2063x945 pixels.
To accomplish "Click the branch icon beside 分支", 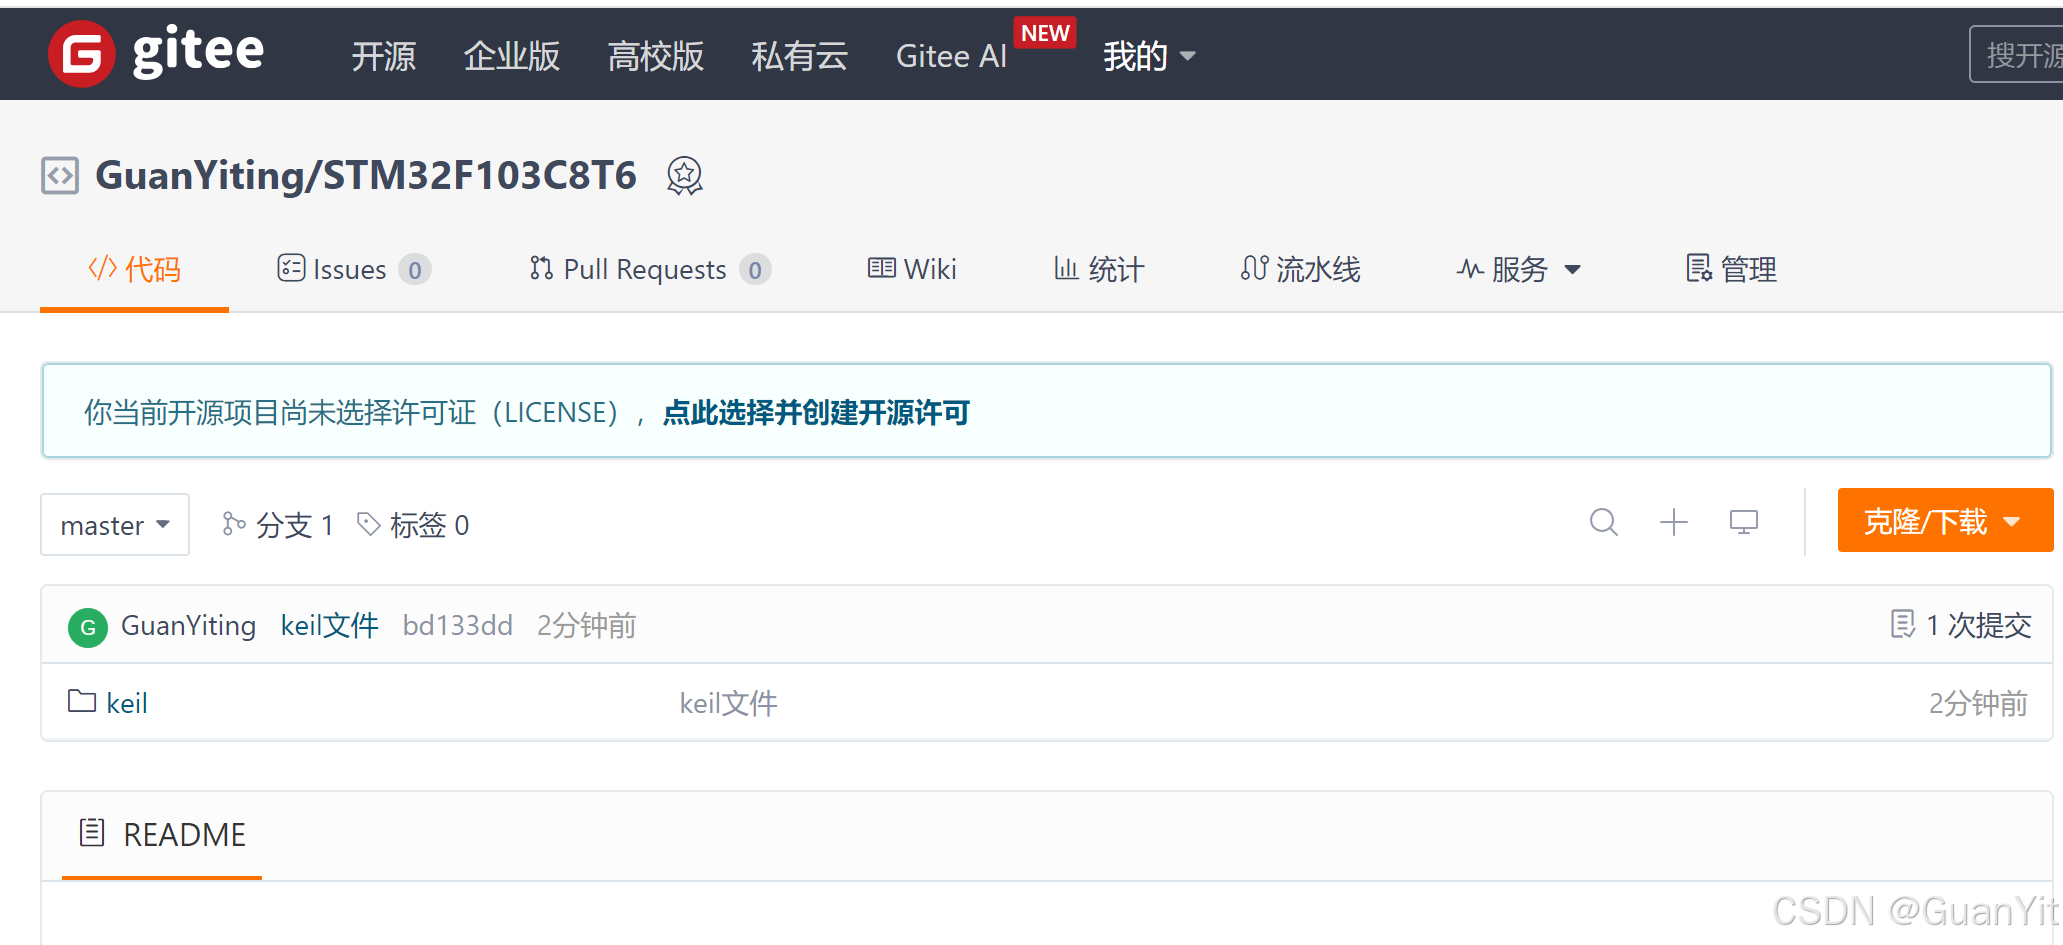I will click(234, 524).
